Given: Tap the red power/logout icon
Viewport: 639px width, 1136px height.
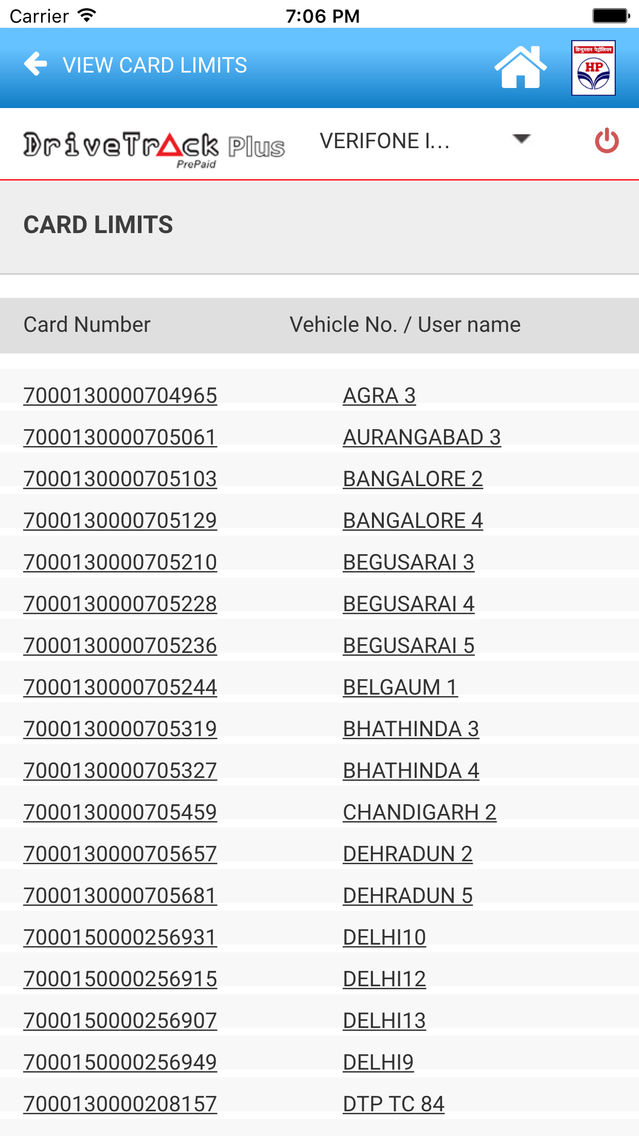Looking at the screenshot, I should (608, 141).
